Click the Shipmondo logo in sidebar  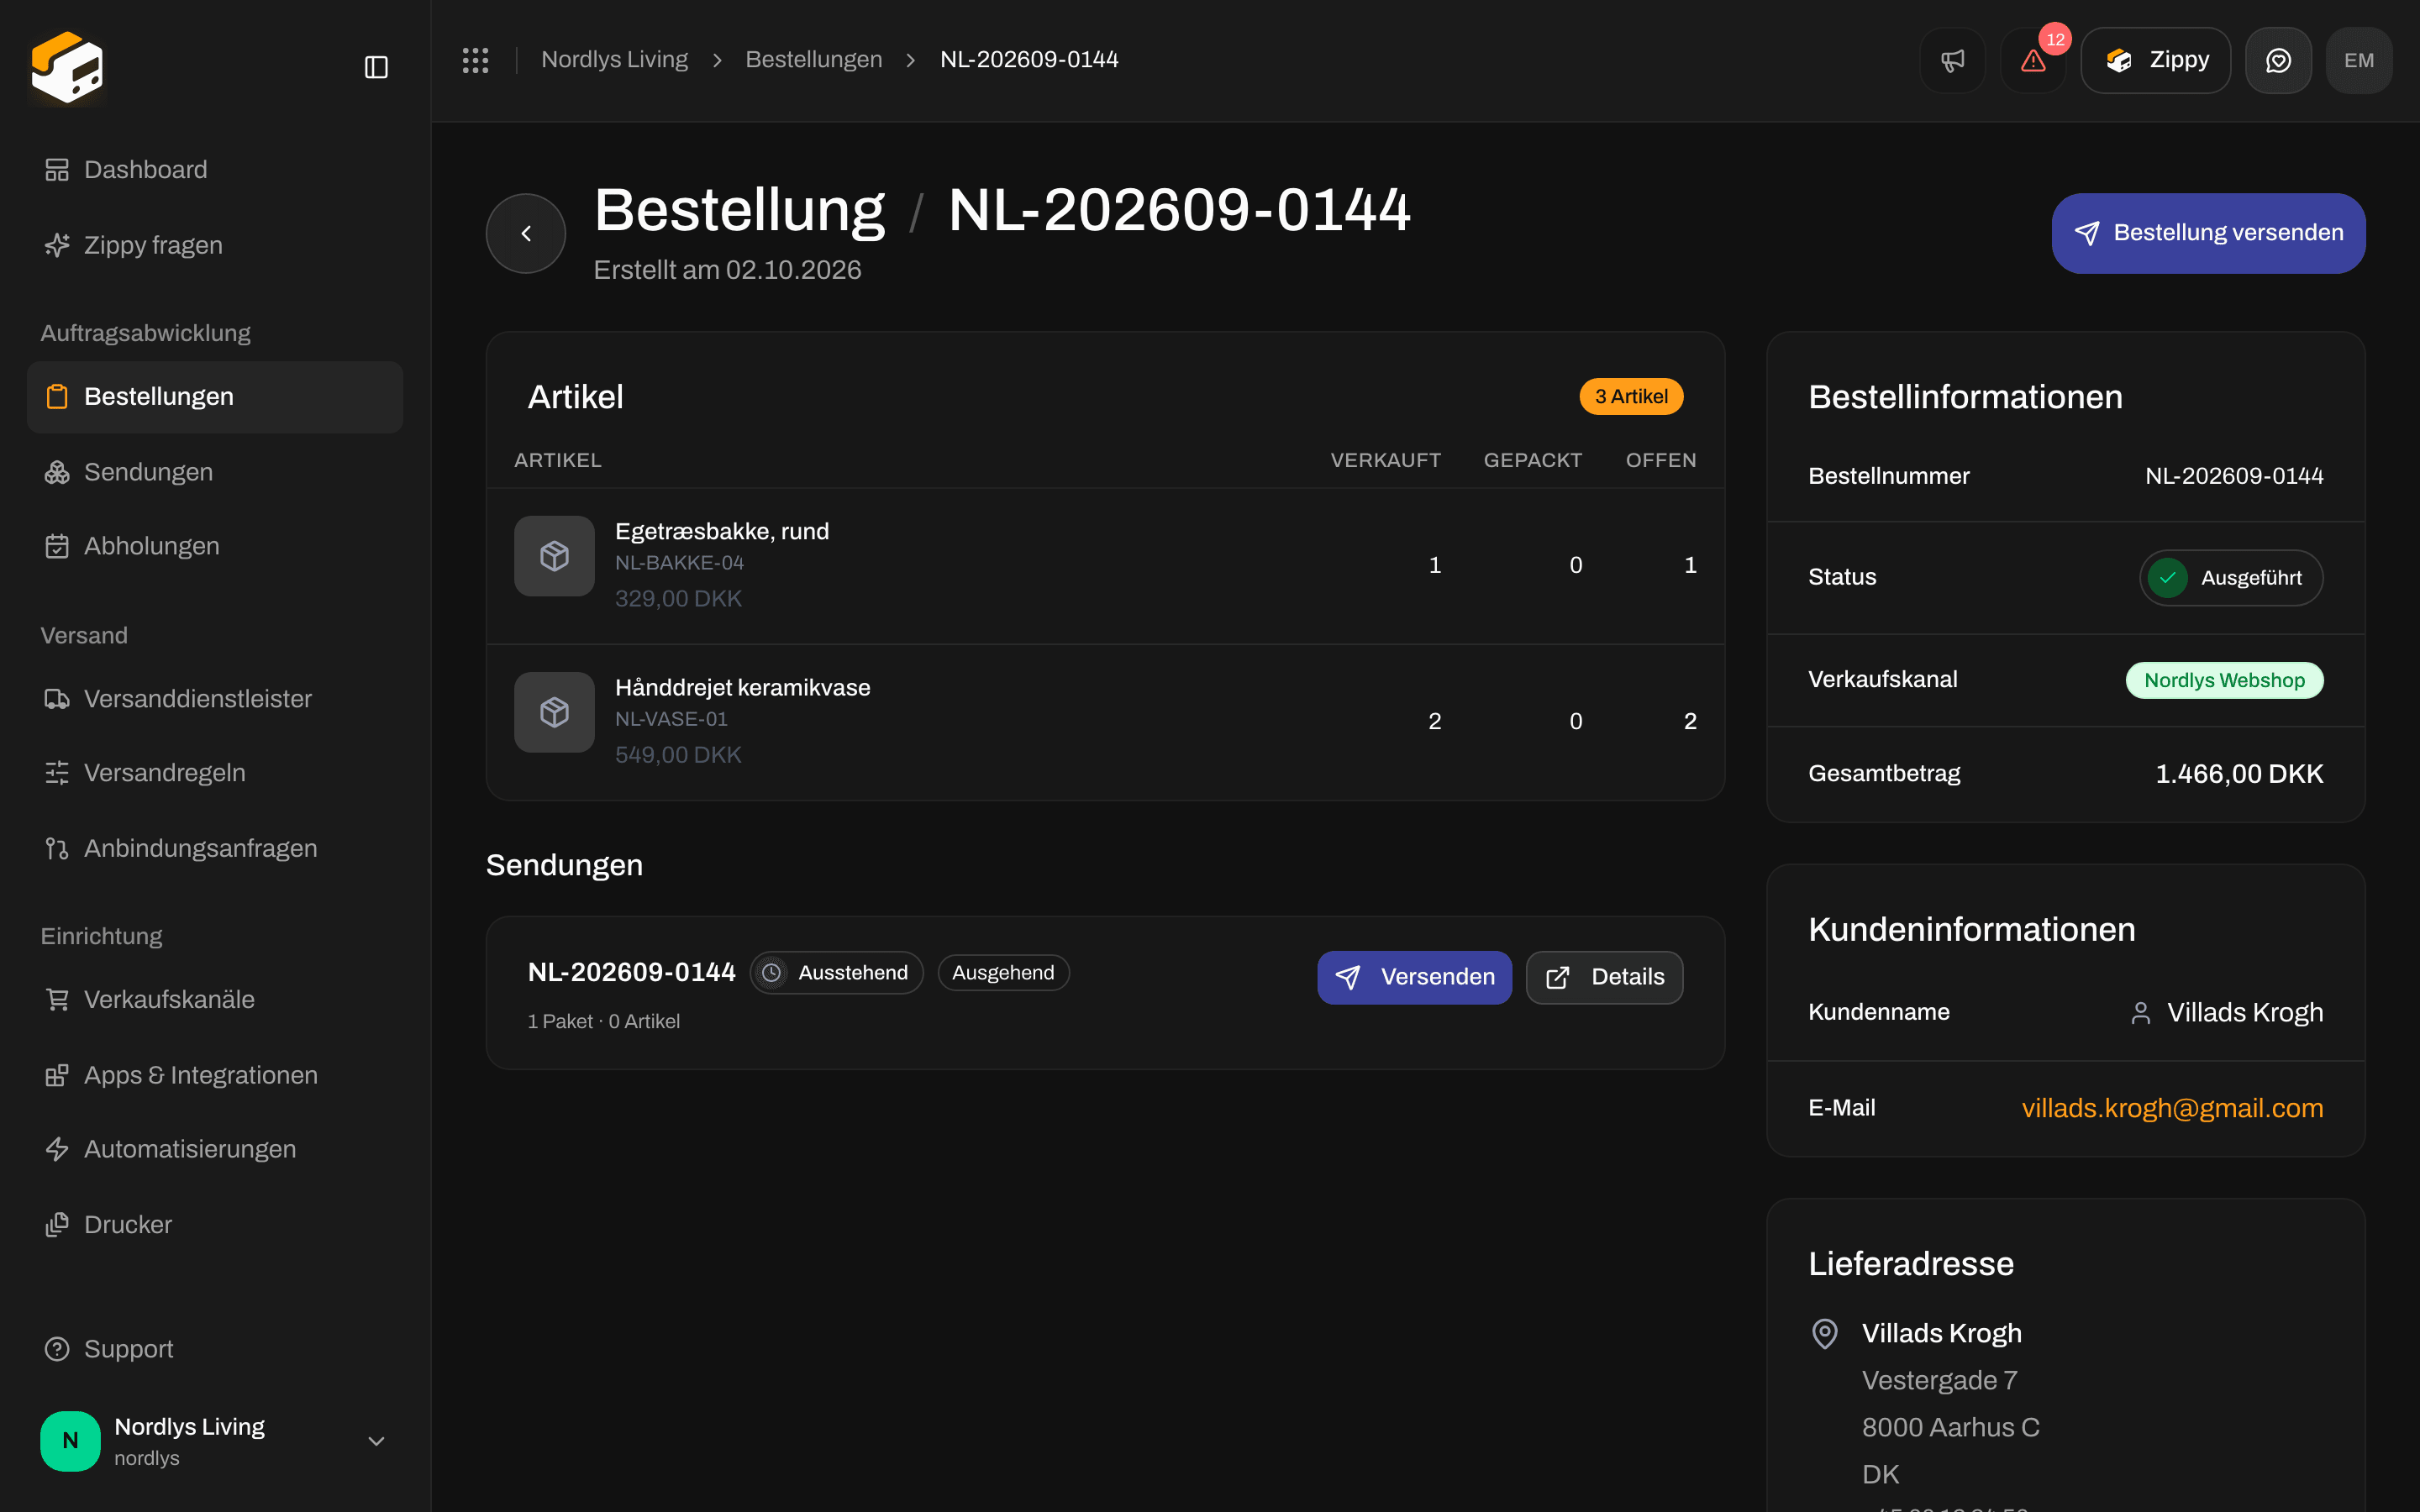67,67
